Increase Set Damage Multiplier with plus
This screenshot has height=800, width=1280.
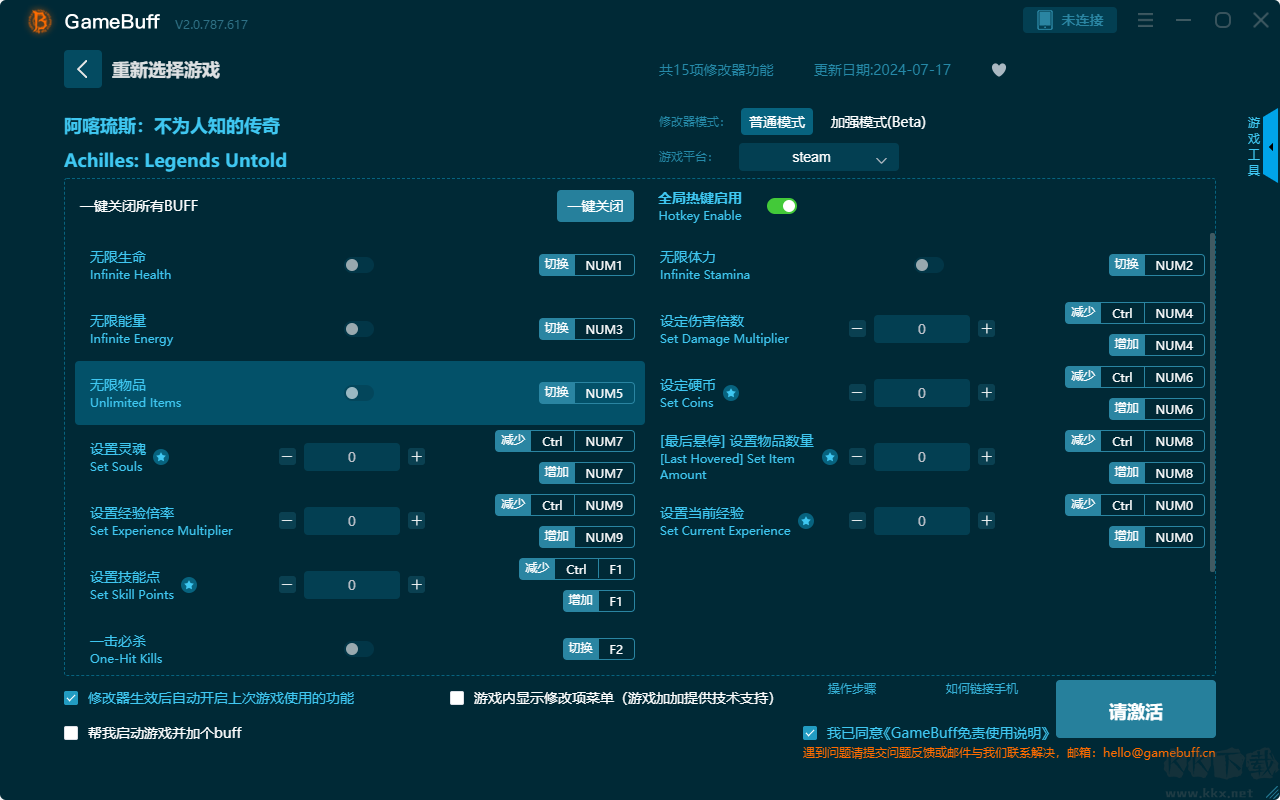coord(987,329)
